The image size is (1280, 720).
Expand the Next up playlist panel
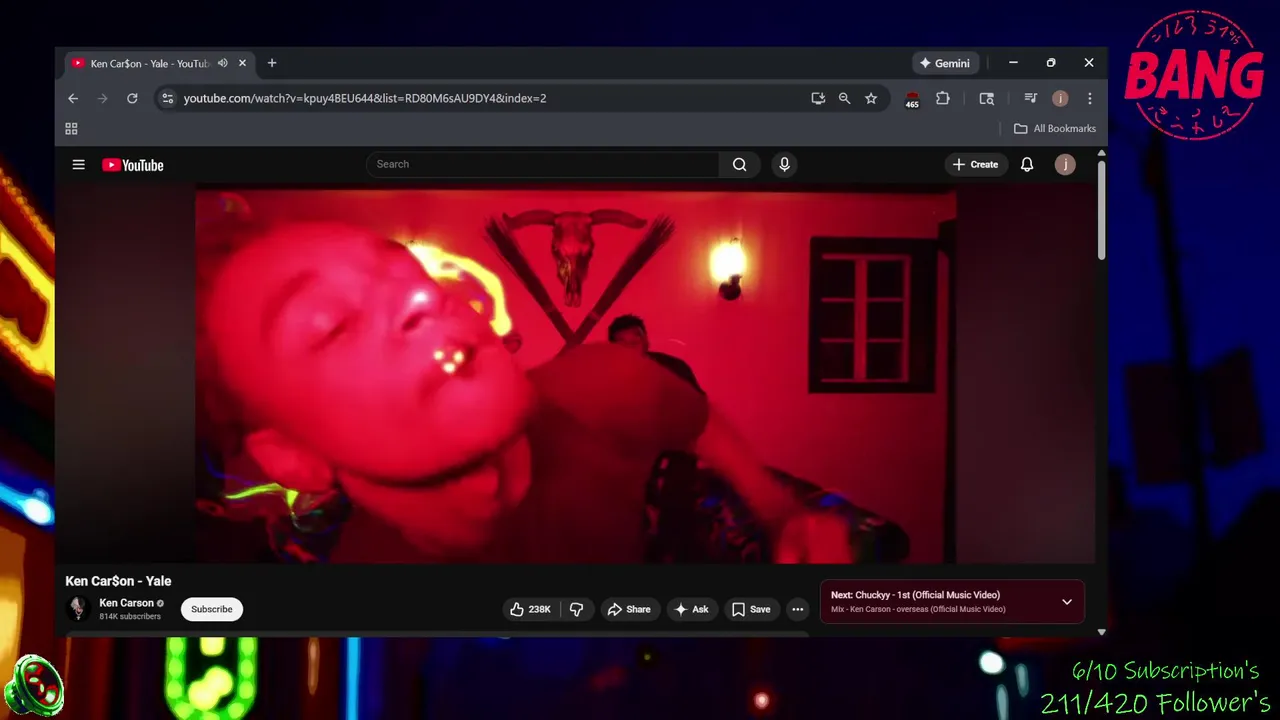click(x=1067, y=602)
